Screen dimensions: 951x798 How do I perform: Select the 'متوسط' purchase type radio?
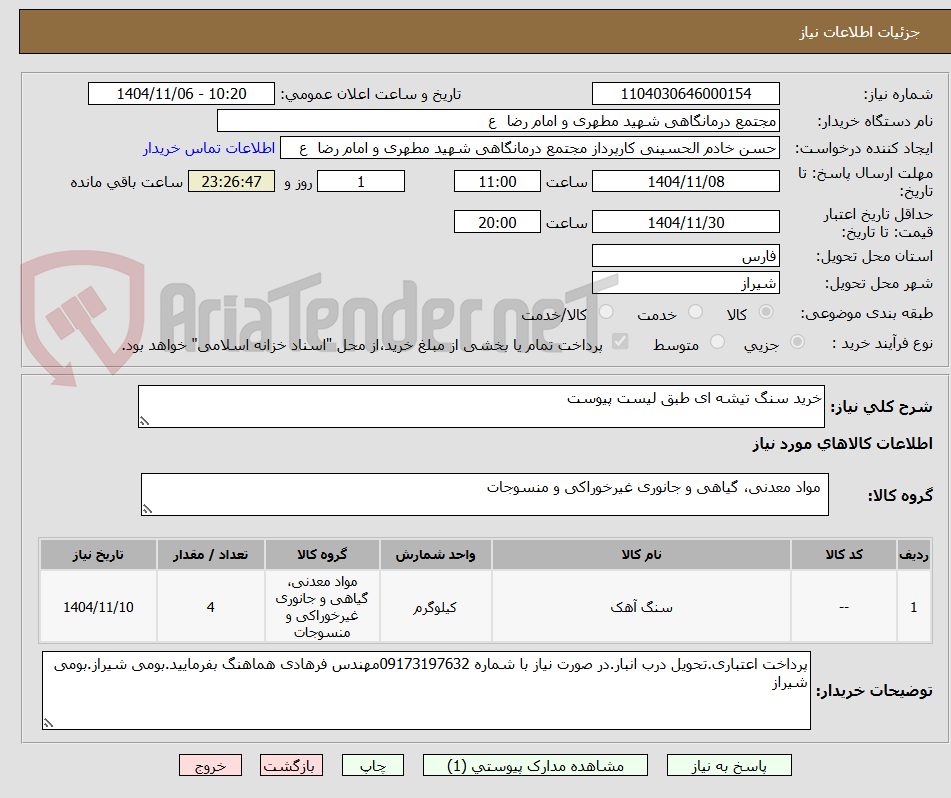point(717,342)
